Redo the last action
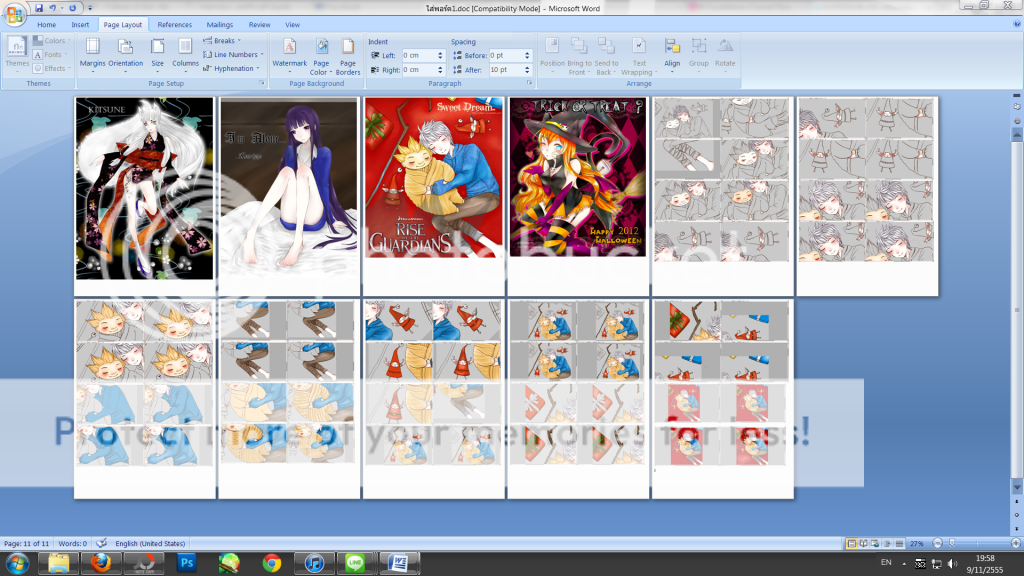This screenshot has width=1024, height=576. click(72, 8)
